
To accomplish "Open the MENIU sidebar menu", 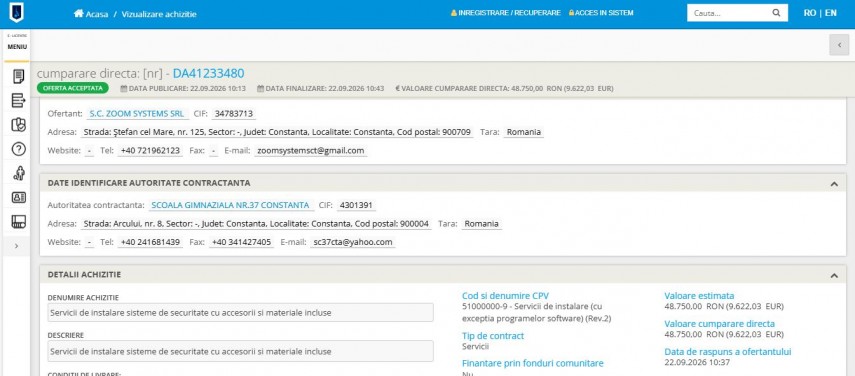I will (17, 45).
